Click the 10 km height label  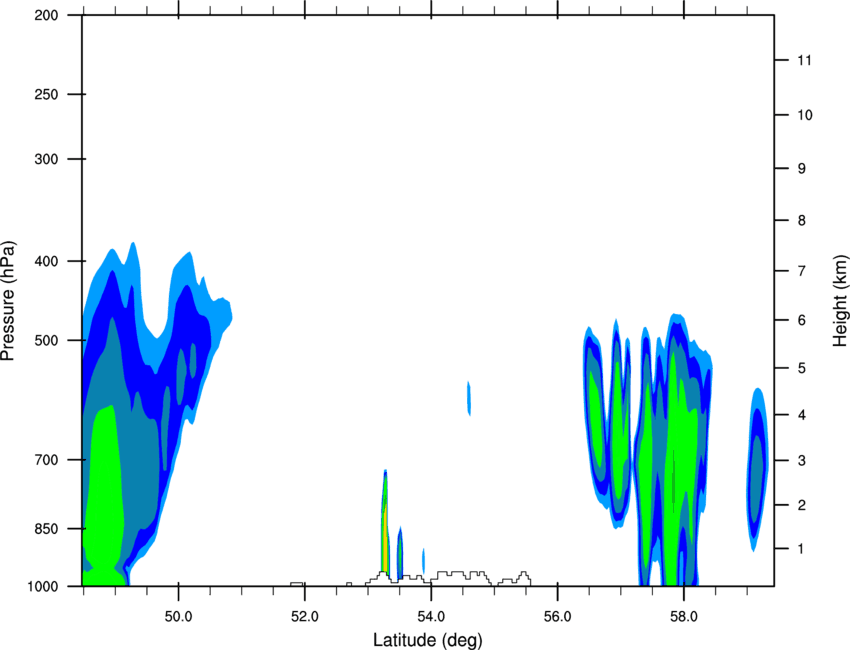point(805,115)
